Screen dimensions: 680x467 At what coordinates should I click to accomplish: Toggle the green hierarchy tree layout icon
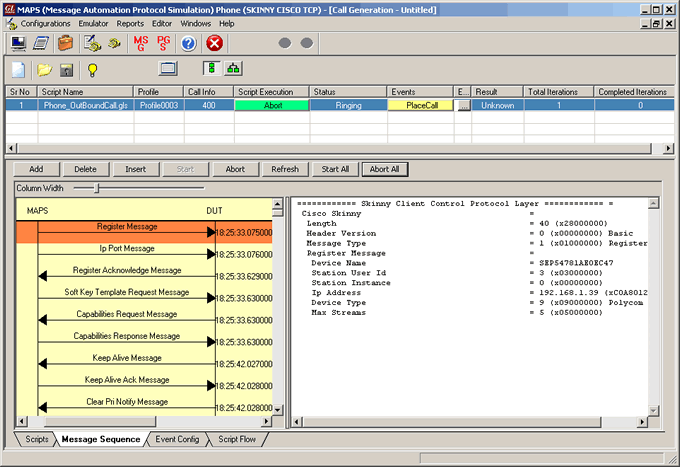tap(233, 69)
